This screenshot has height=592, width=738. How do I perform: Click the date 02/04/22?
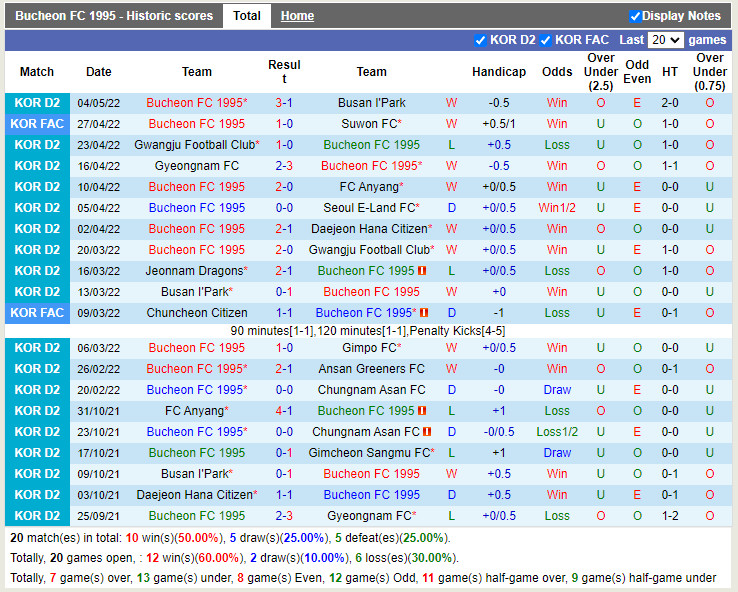98,229
